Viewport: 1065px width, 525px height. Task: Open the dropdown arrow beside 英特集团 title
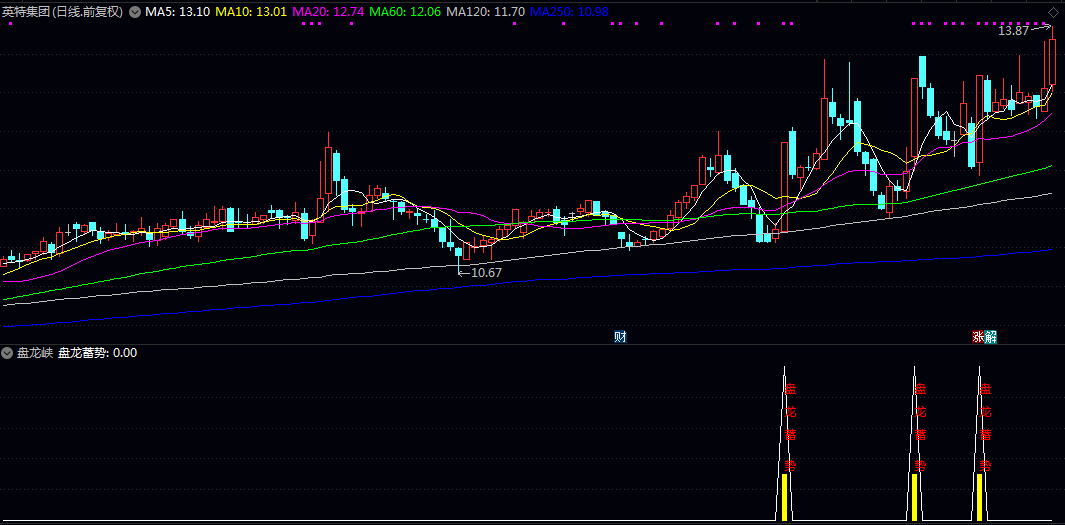pos(134,12)
